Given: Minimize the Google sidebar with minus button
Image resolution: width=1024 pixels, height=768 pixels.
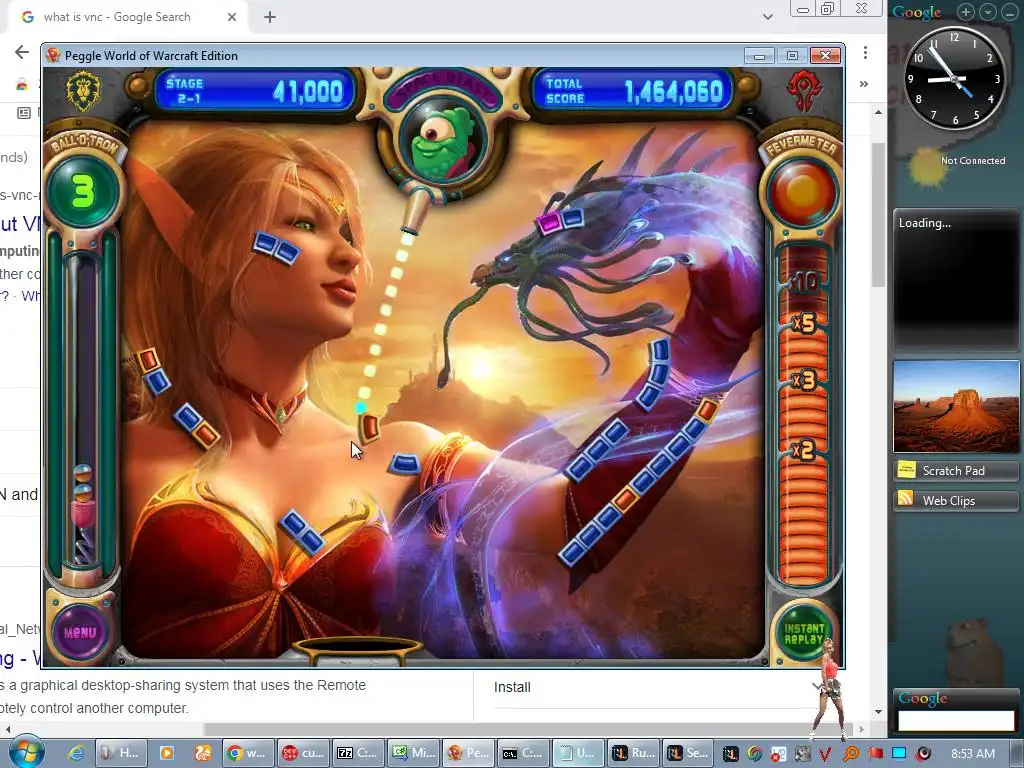Looking at the screenshot, I should point(1009,12).
